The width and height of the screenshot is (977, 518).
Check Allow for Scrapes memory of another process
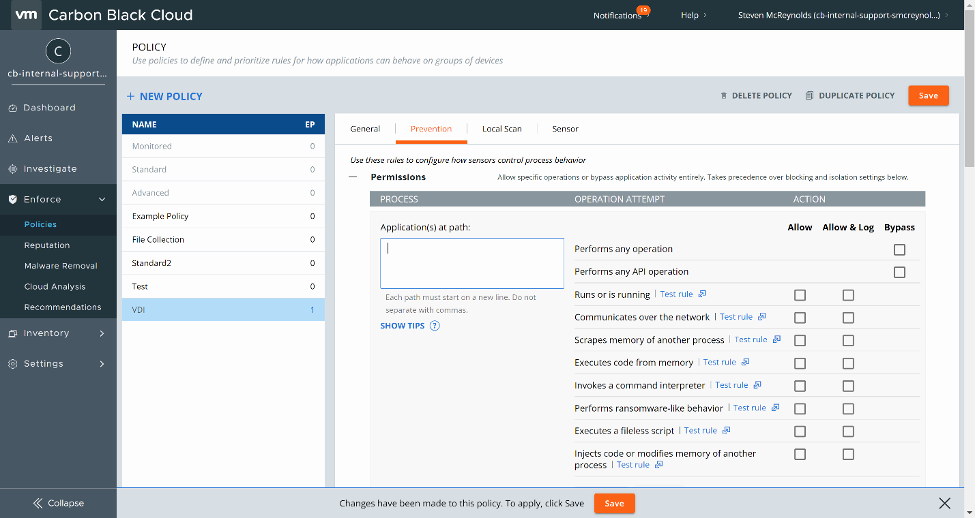click(x=800, y=340)
